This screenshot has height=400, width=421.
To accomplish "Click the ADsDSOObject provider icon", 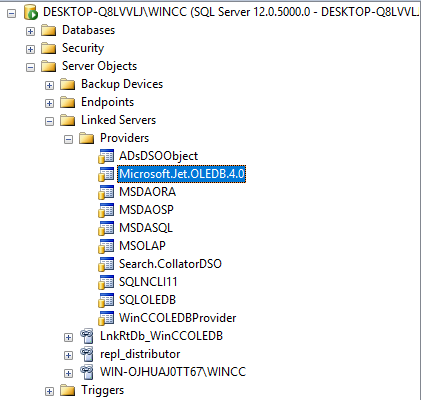I will pos(106,156).
